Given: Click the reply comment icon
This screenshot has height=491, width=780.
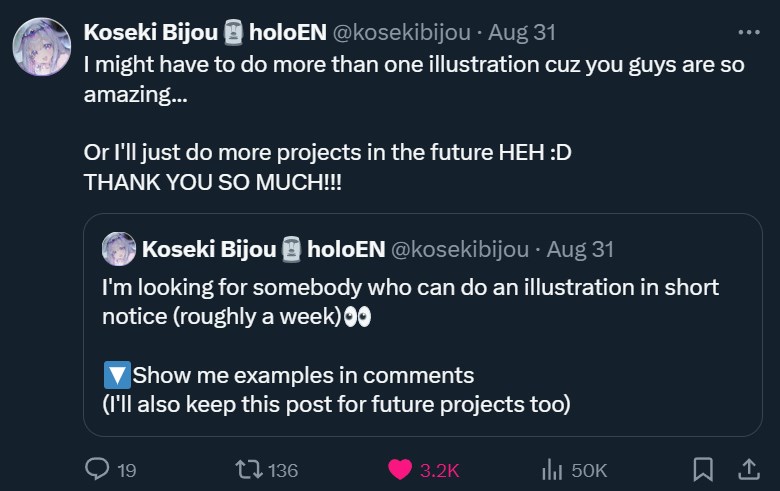Looking at the screenshot, I should coord(97,469).
